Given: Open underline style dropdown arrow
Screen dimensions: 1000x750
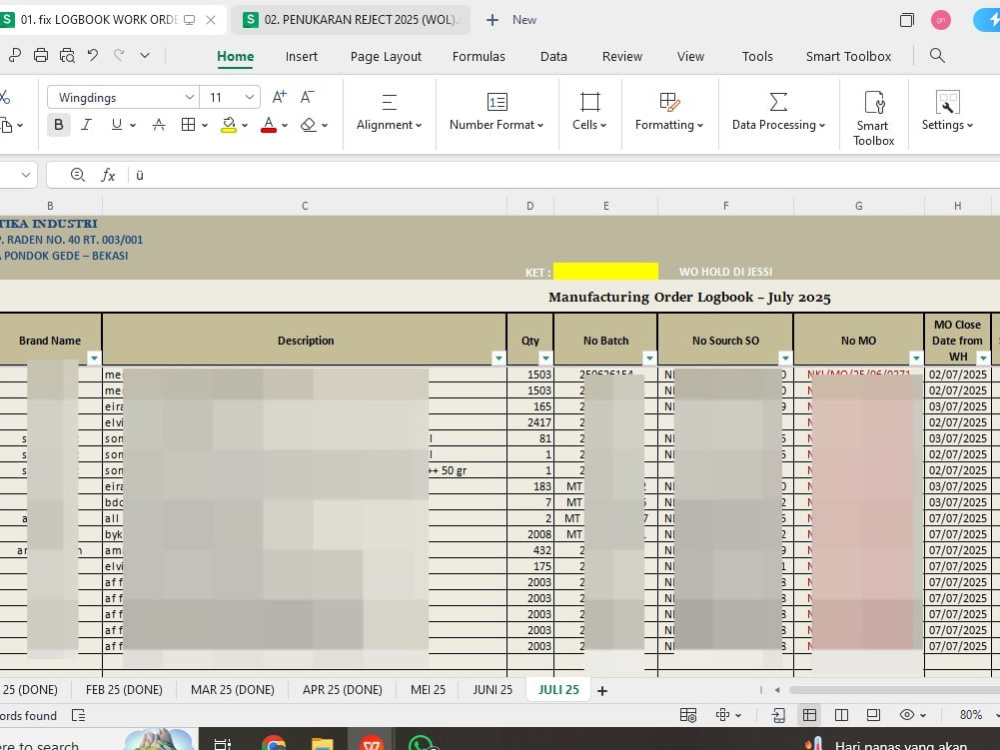Looking at the screenshot, I should point(133,125).
